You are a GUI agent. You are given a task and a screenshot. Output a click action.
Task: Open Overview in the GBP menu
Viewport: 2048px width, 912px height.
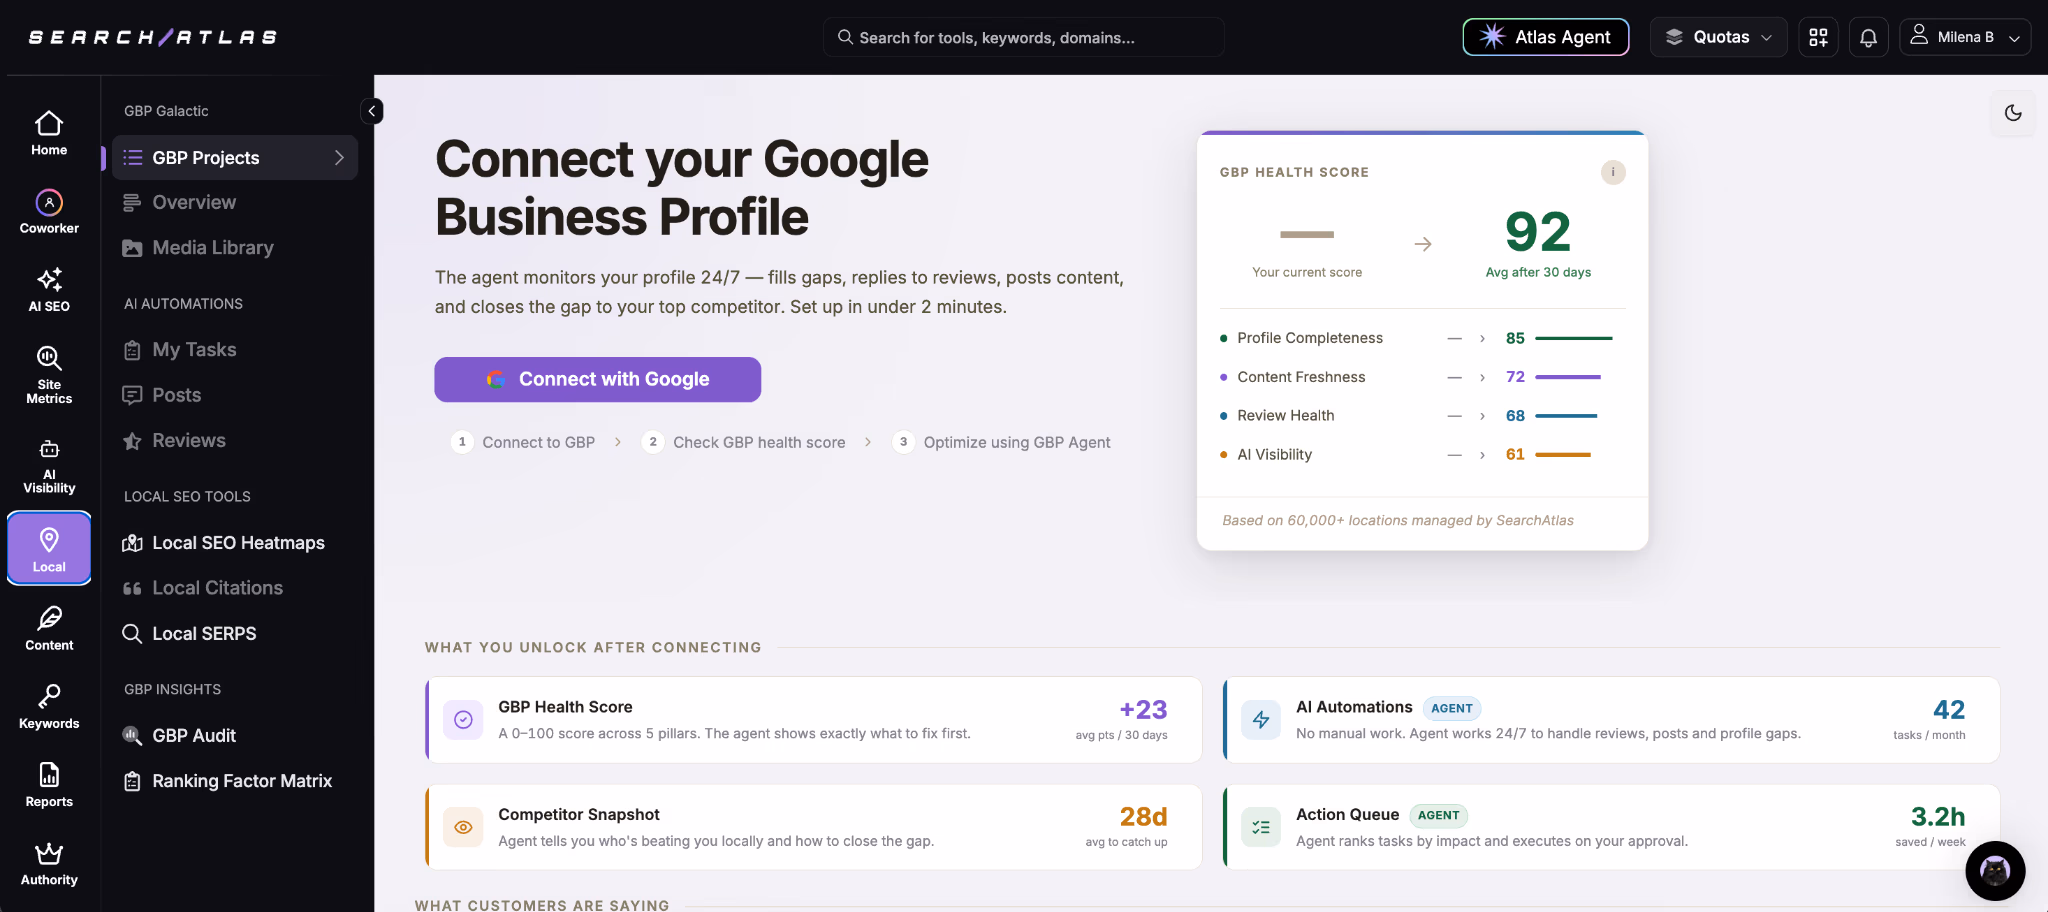(x=235, y=203)
